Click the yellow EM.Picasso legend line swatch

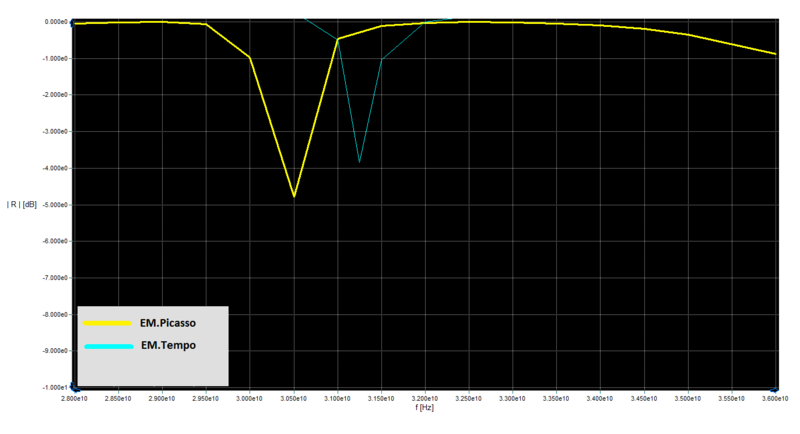[107, 323]
